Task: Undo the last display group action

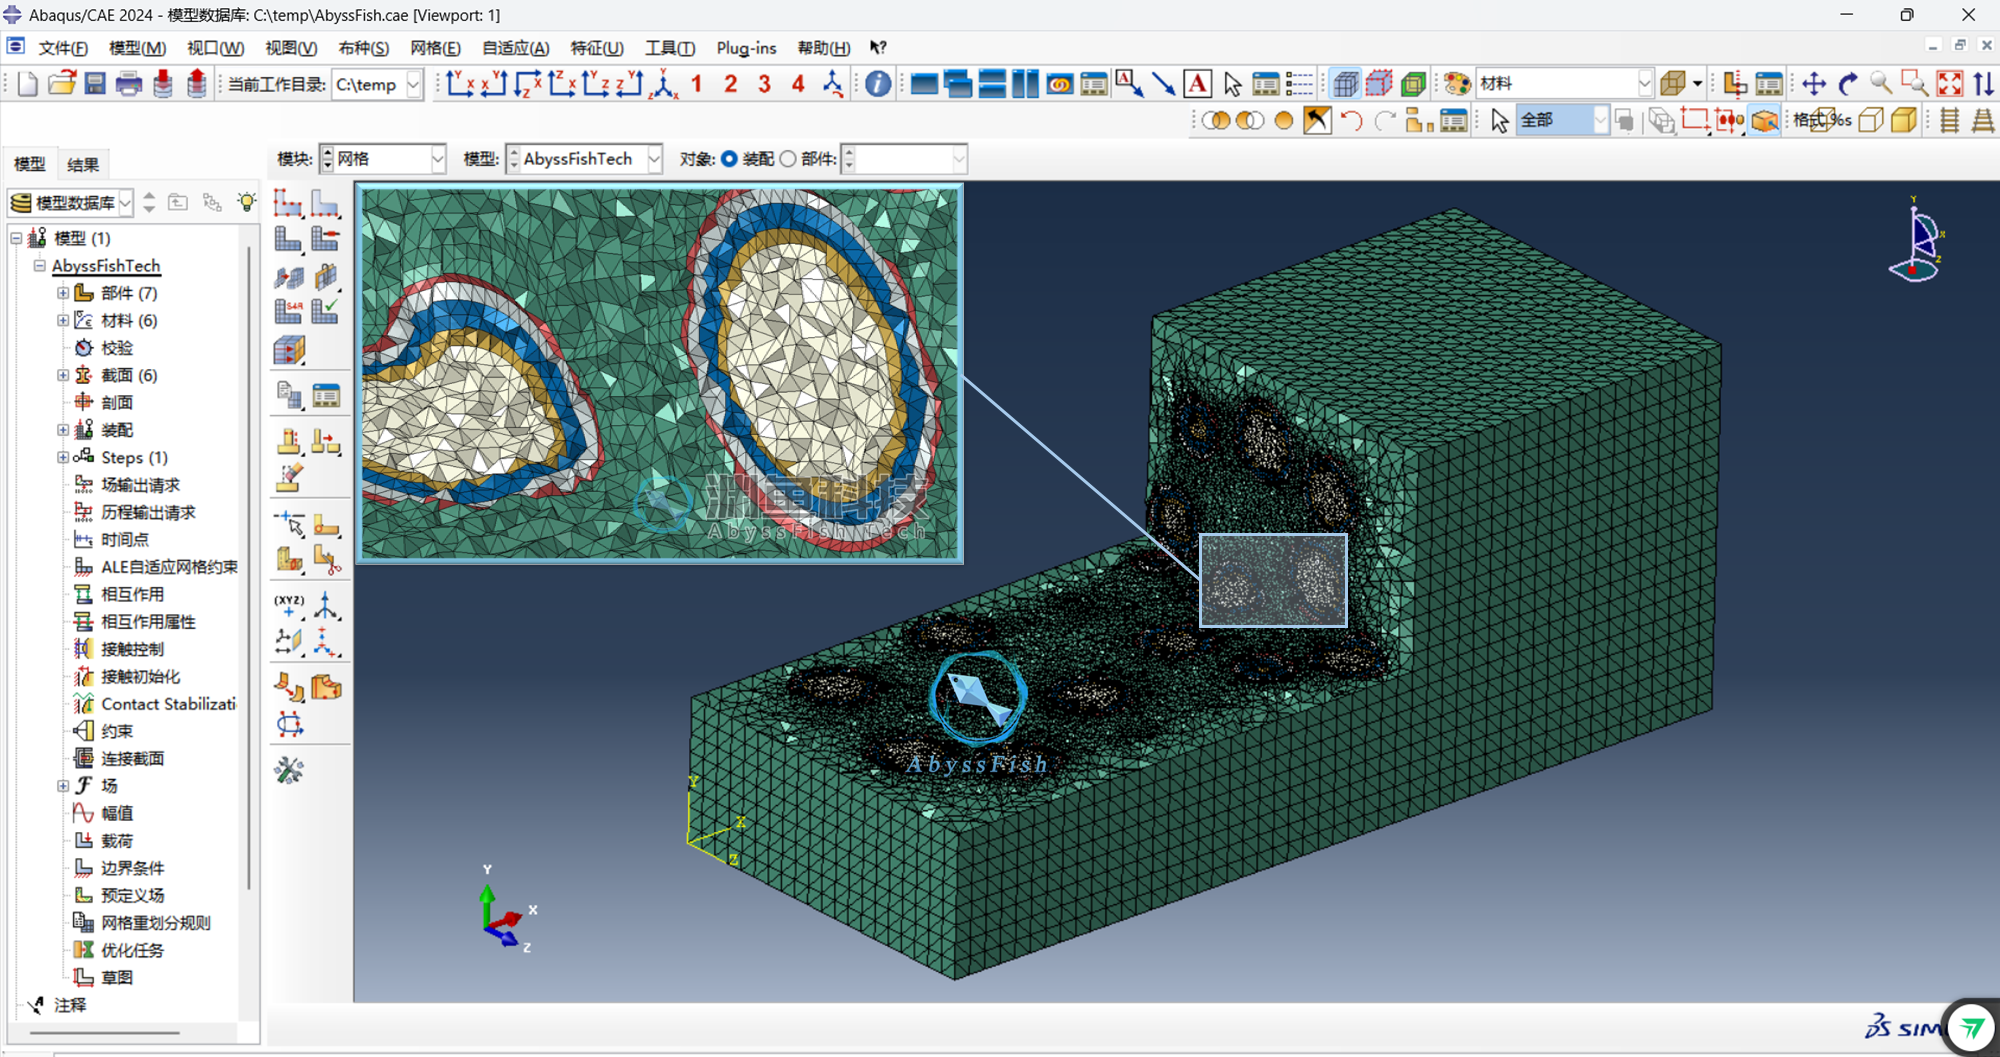Action: tap(1351, 121)
